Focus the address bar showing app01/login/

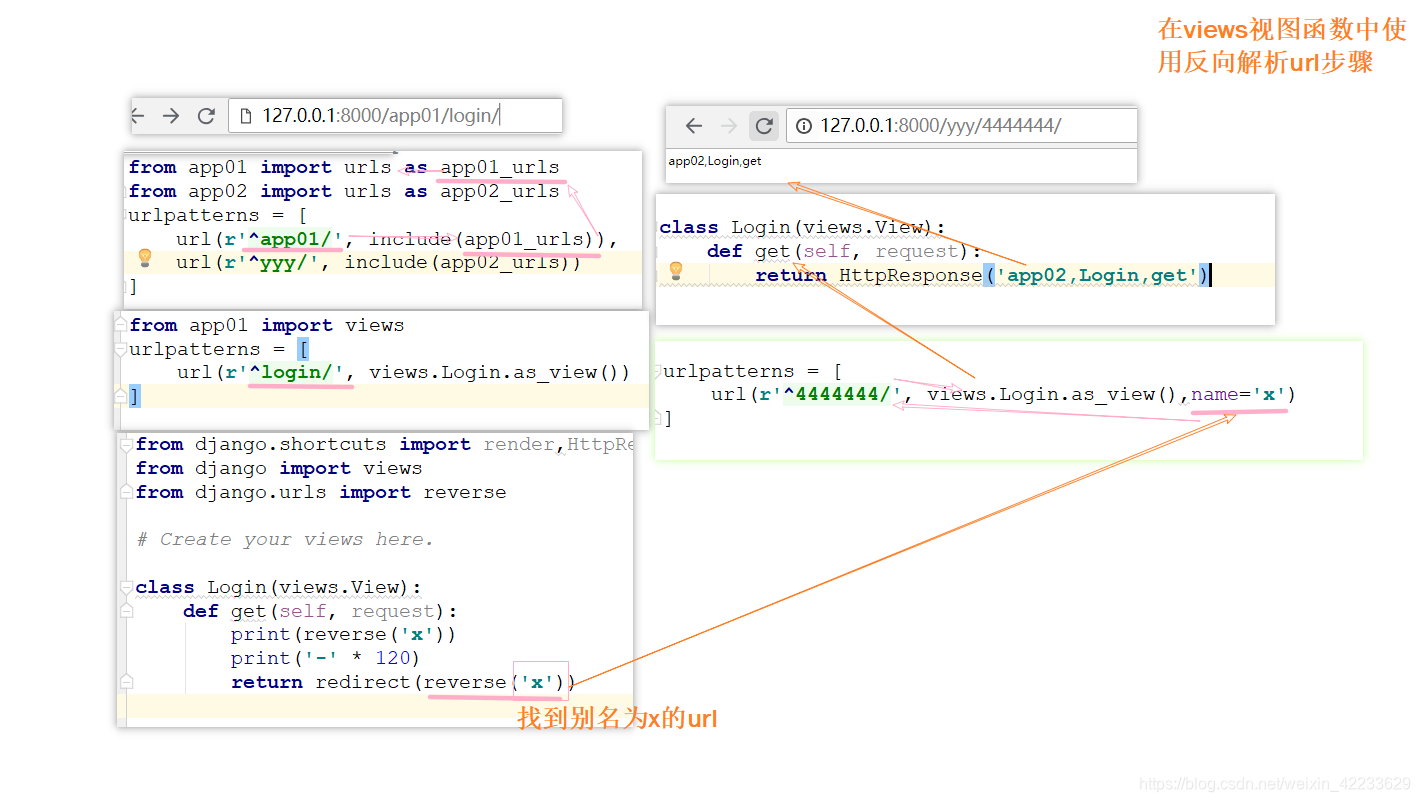[395, 116]
